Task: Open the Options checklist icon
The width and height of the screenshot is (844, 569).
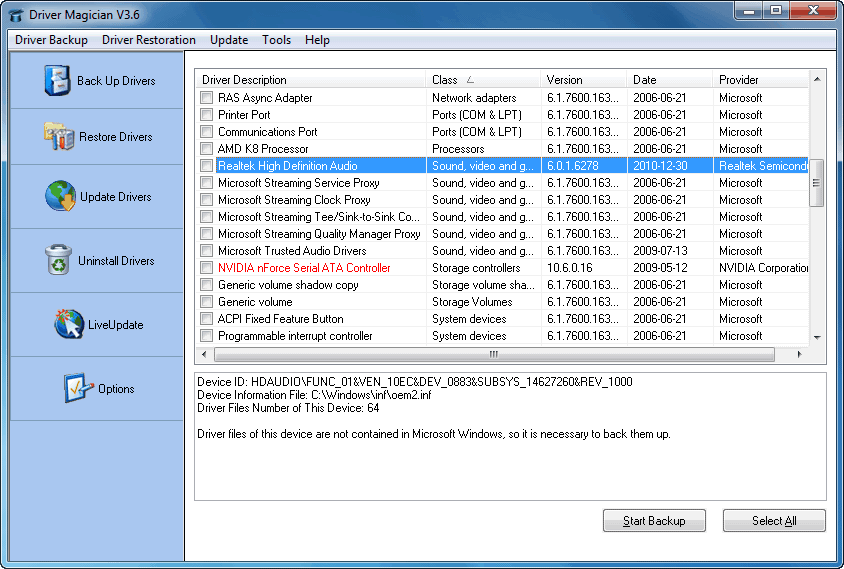Action: (x=78, y=389)
